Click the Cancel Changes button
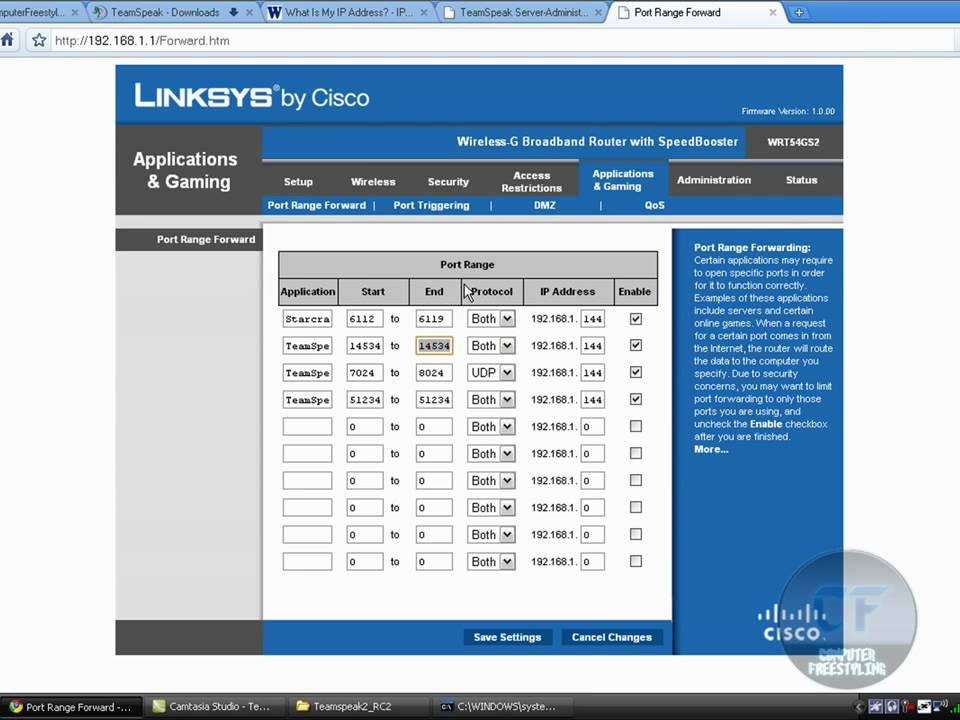The width and height of the screenshot is (960, 720). (612, 637)
